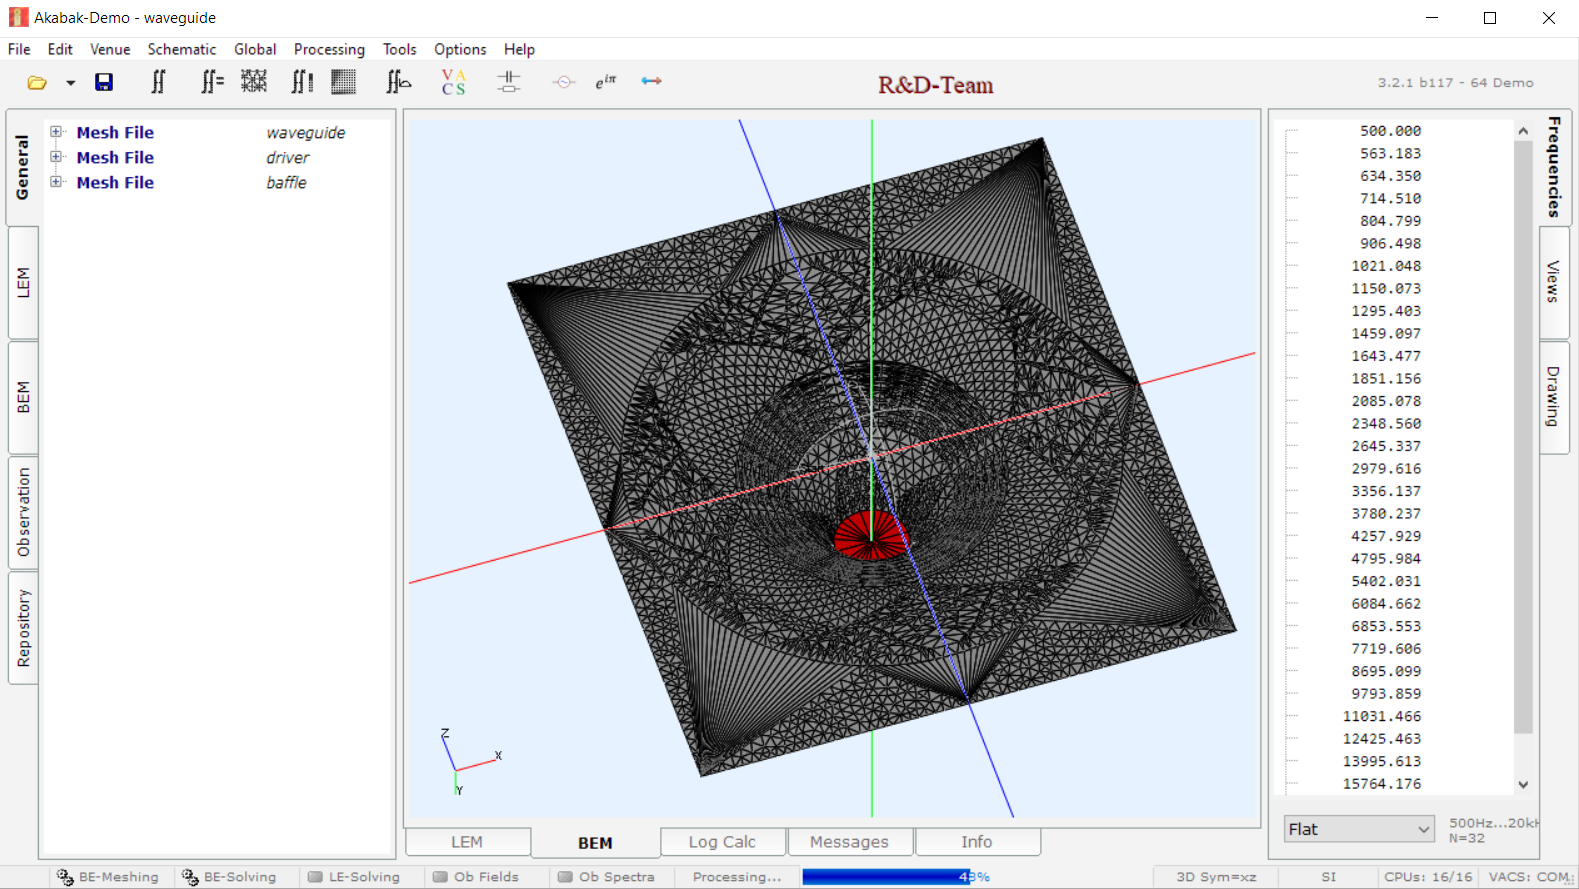Click the blue-red double arrow icon
The image size is (1579, 889).
click(x=652, y=81)
